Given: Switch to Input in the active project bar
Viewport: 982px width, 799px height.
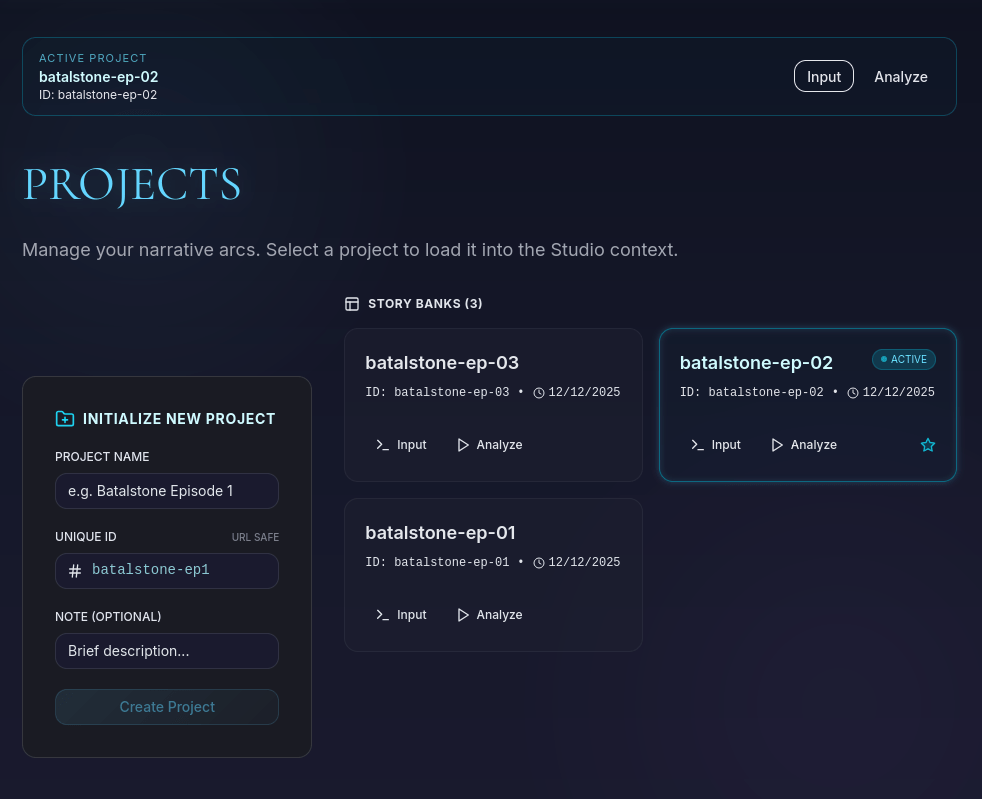Looking at the screenshot, I should [823, 77].
